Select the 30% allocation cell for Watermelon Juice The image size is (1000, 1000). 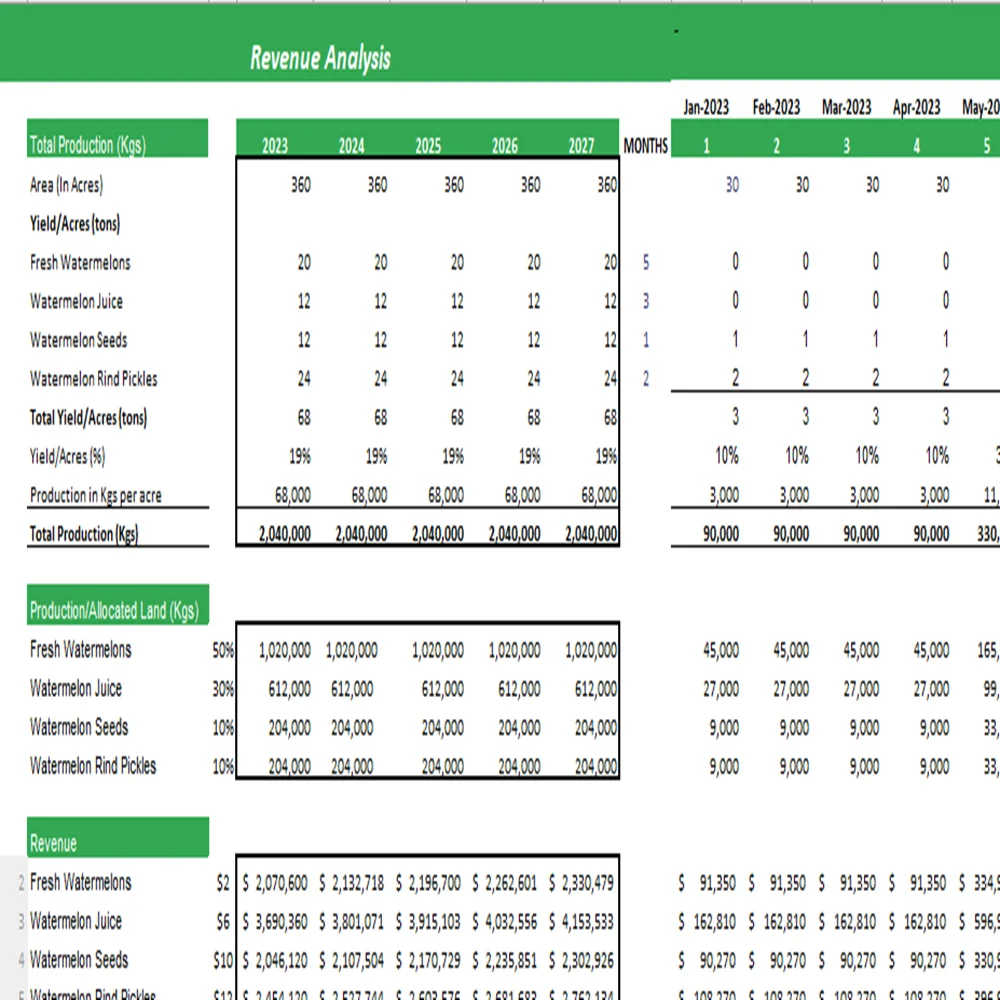click(222, 689)
